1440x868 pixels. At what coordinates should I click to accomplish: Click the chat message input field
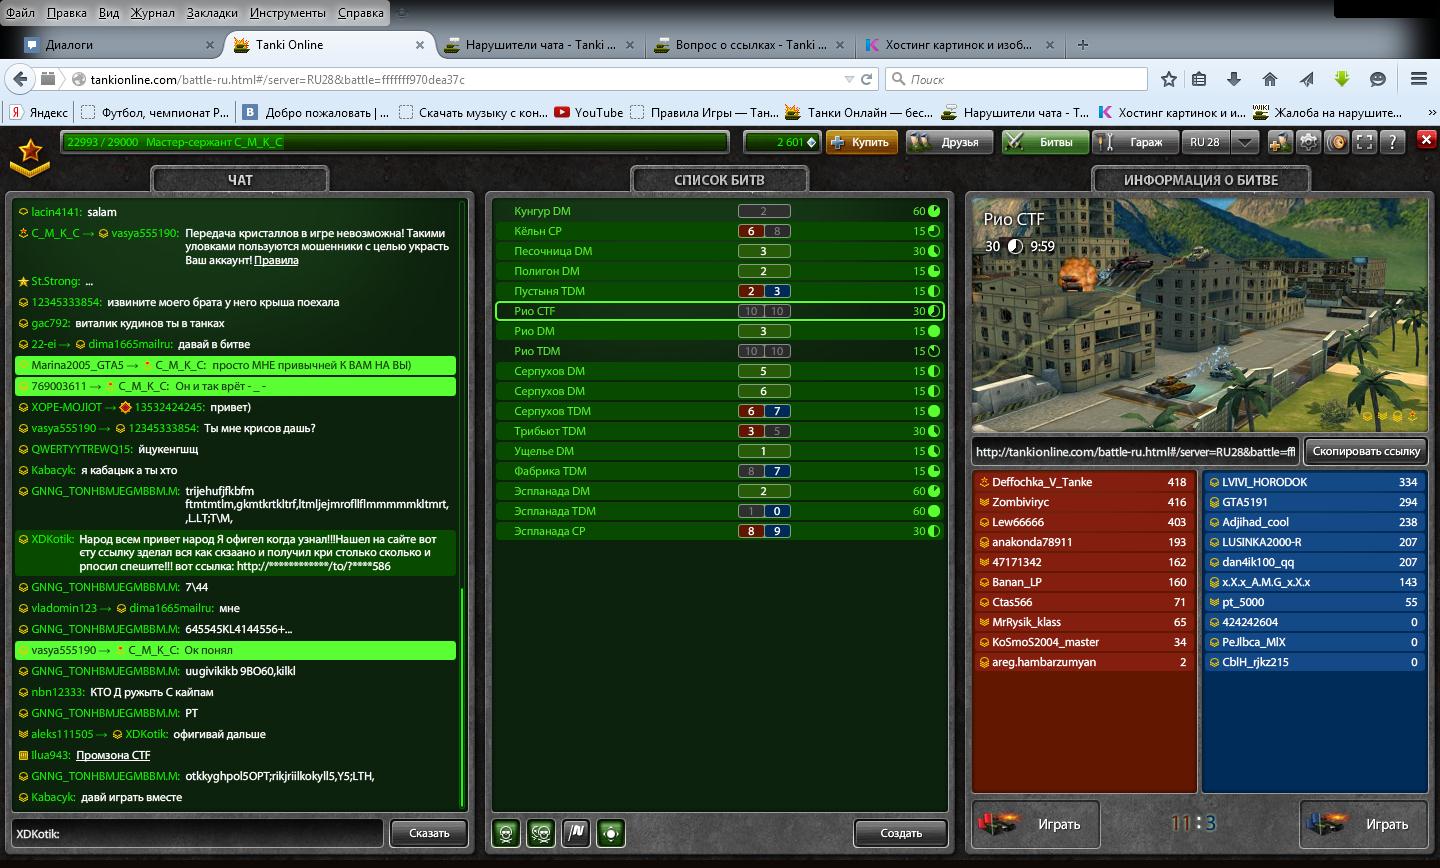click(197, 832)
